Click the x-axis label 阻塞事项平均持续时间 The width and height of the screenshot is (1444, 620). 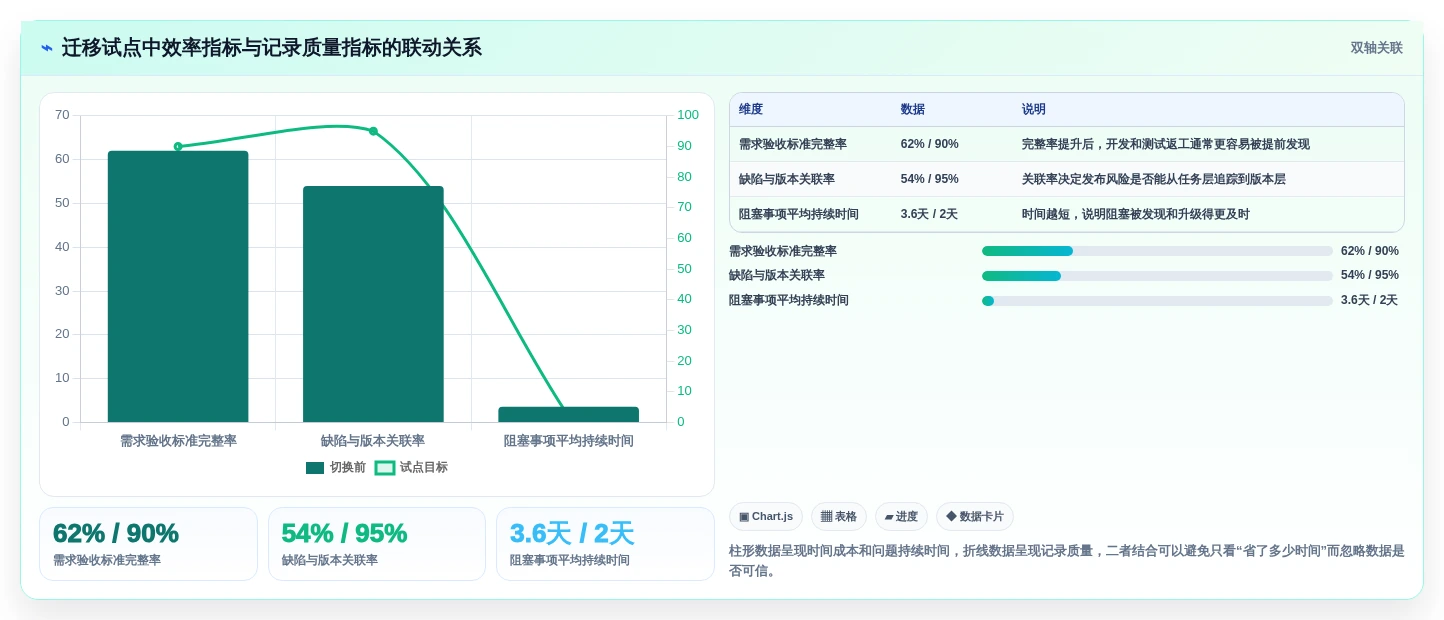568,441
